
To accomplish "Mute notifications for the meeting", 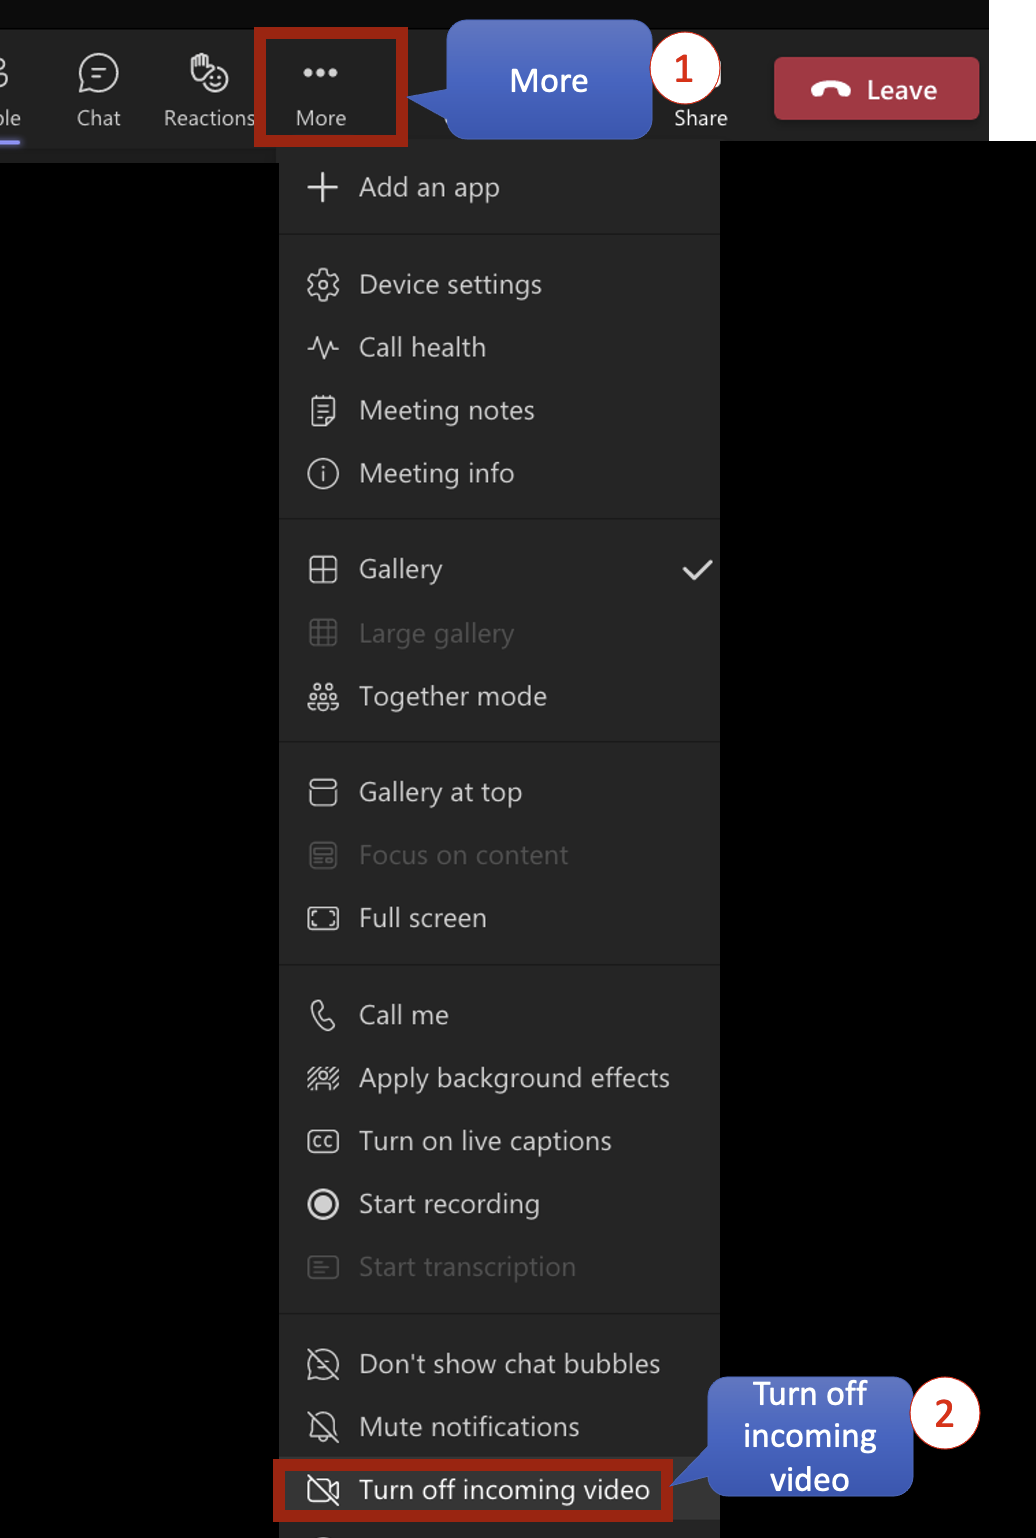I will tap(468, 1426).
